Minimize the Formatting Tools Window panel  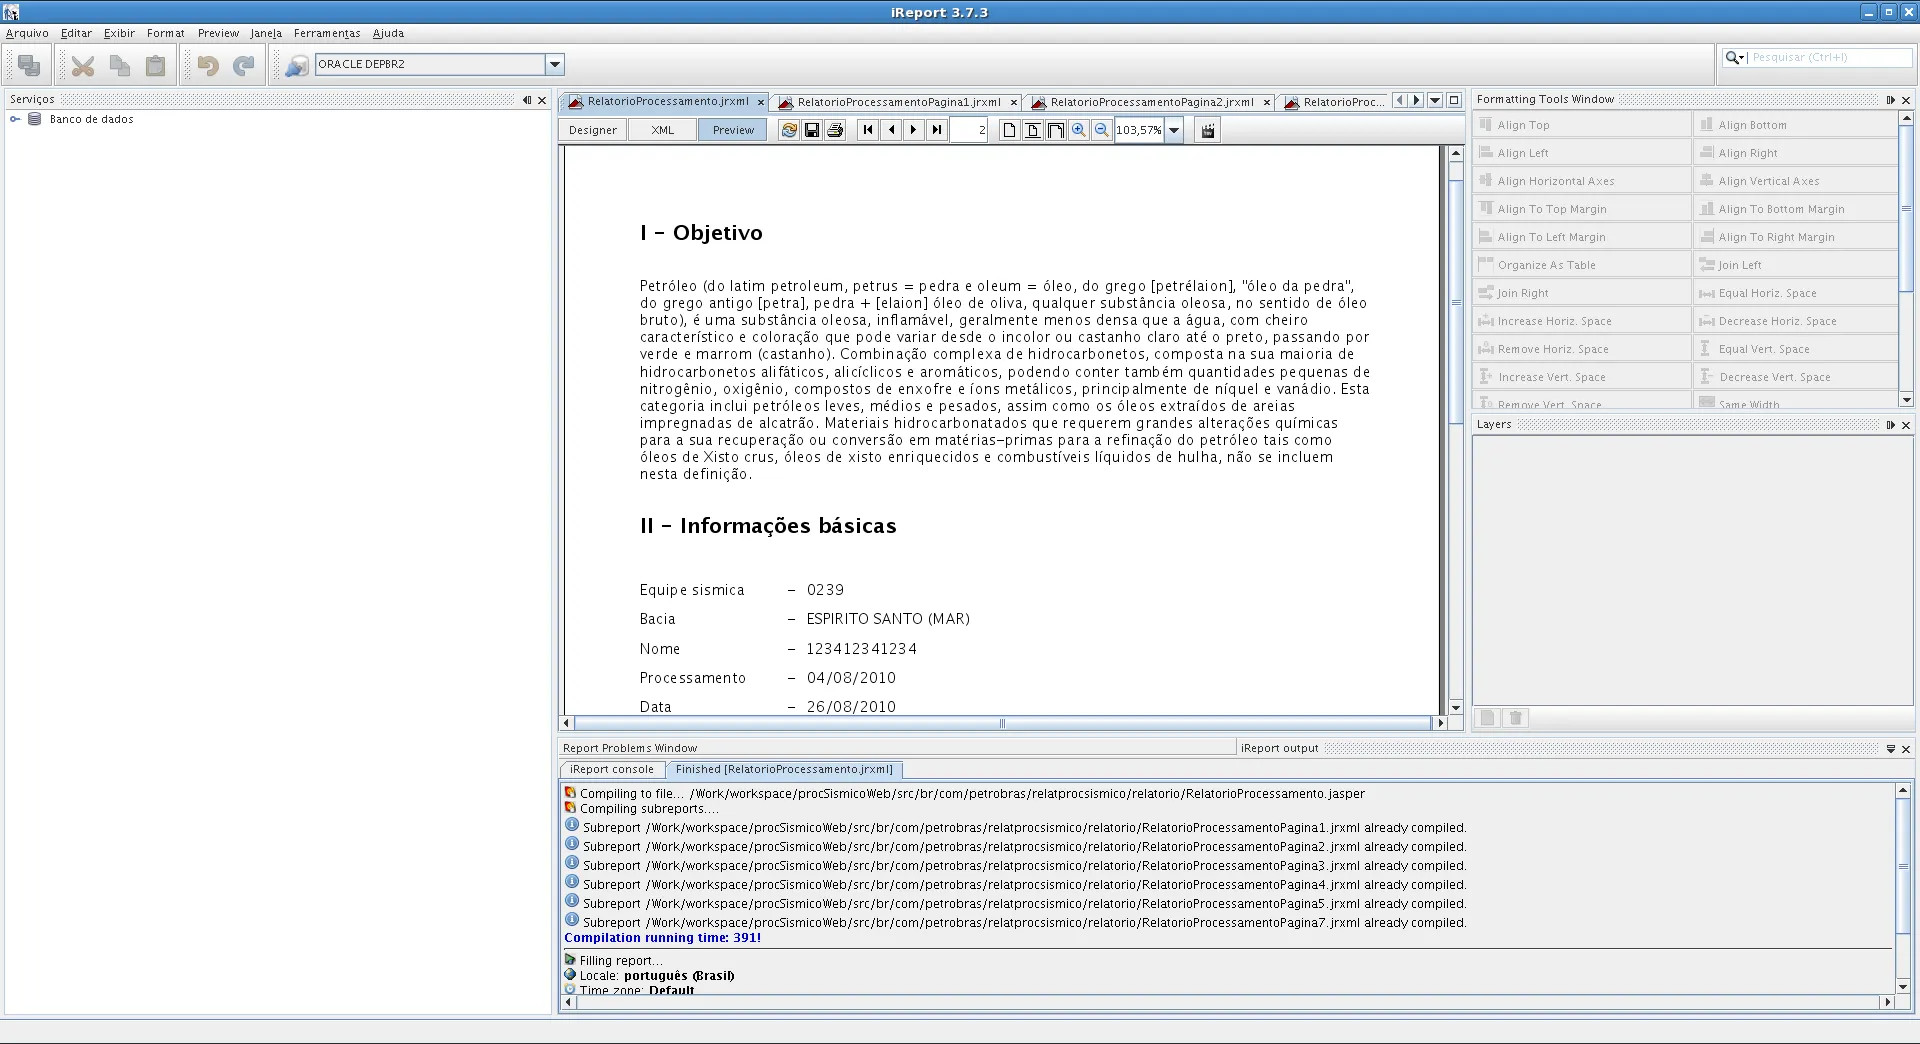click(x=1891, y=100)
